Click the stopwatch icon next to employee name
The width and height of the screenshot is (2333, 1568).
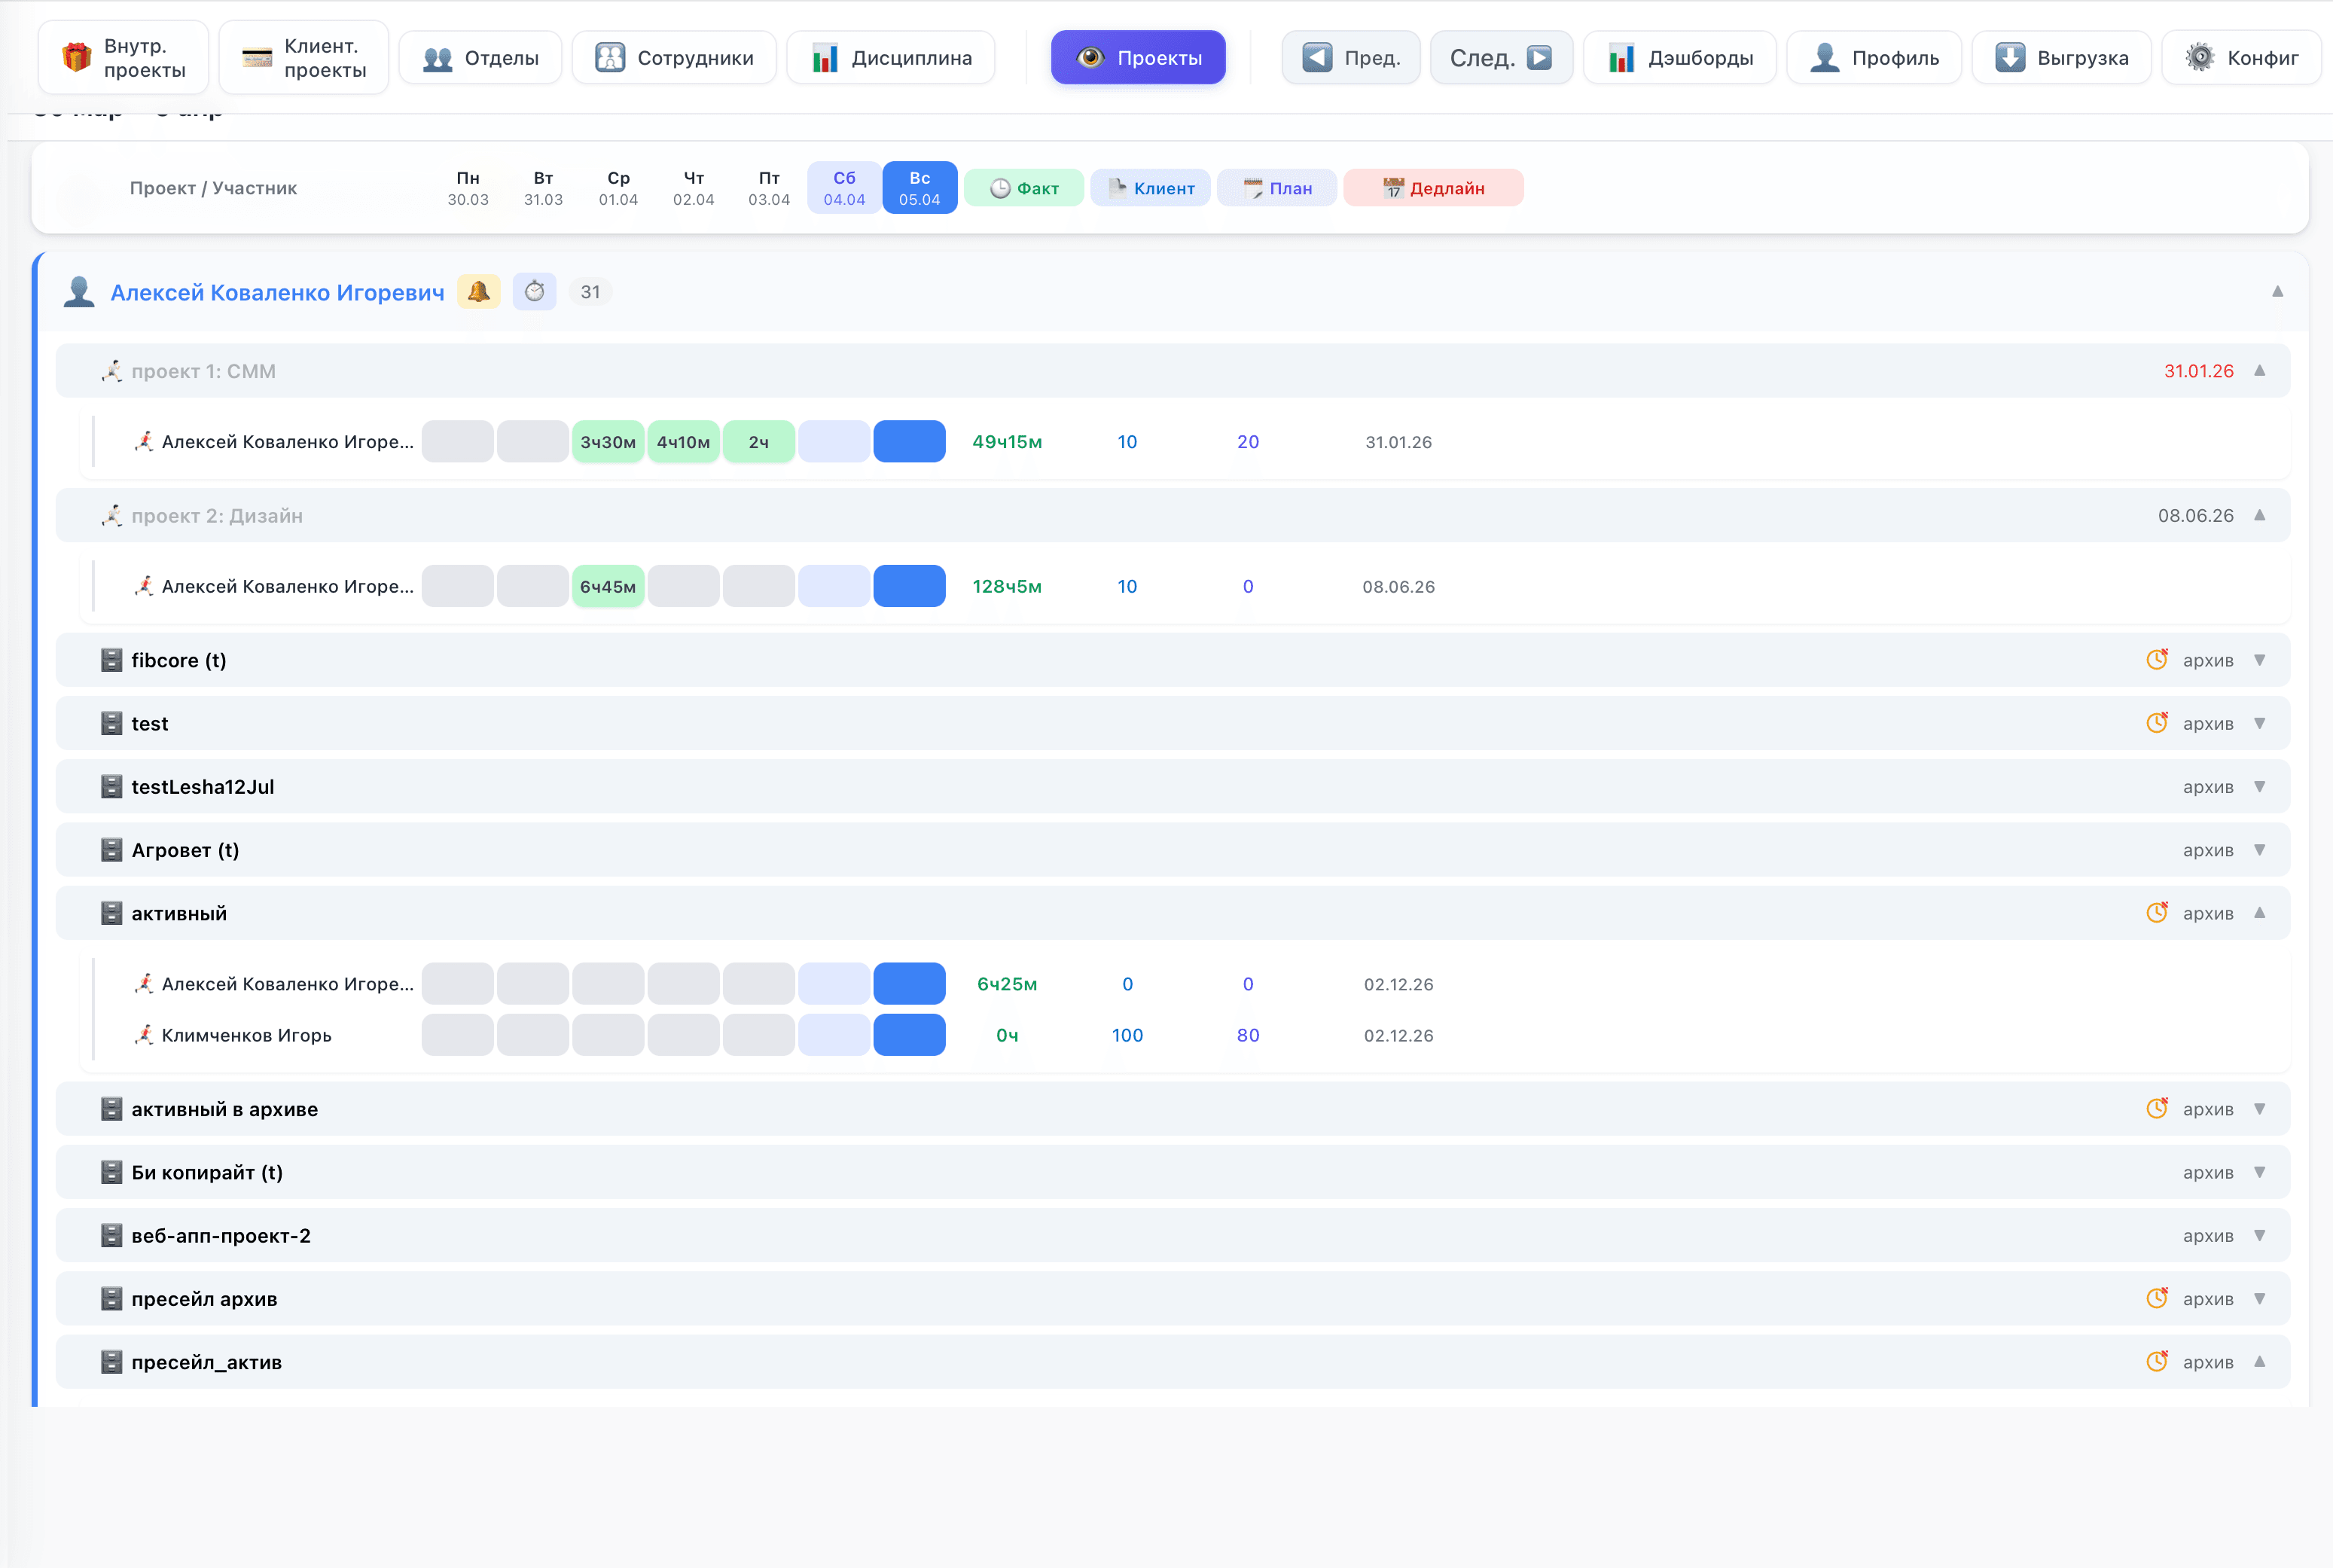pos(534,292)
